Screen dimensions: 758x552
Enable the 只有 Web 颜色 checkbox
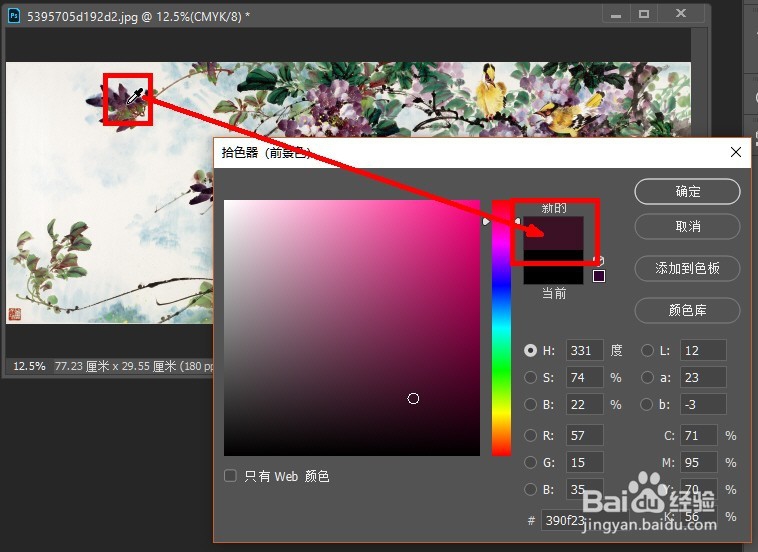[231, 476]
